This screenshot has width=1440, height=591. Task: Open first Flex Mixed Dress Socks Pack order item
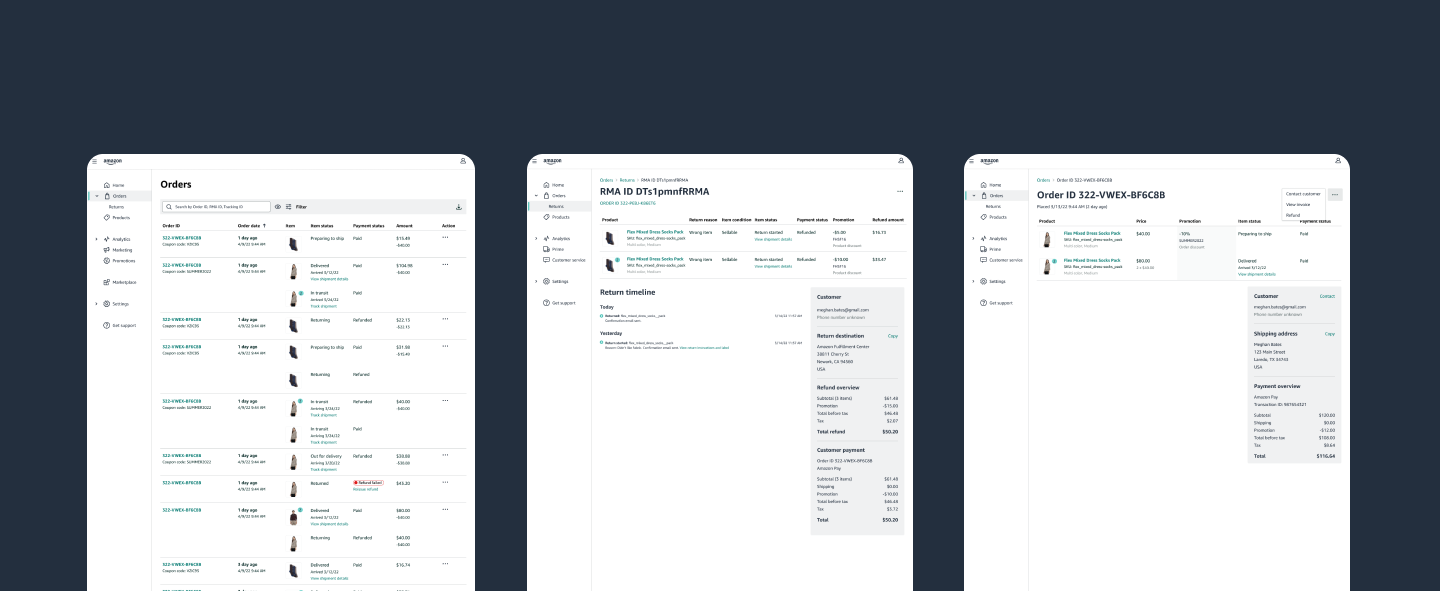pos(1092,234)
